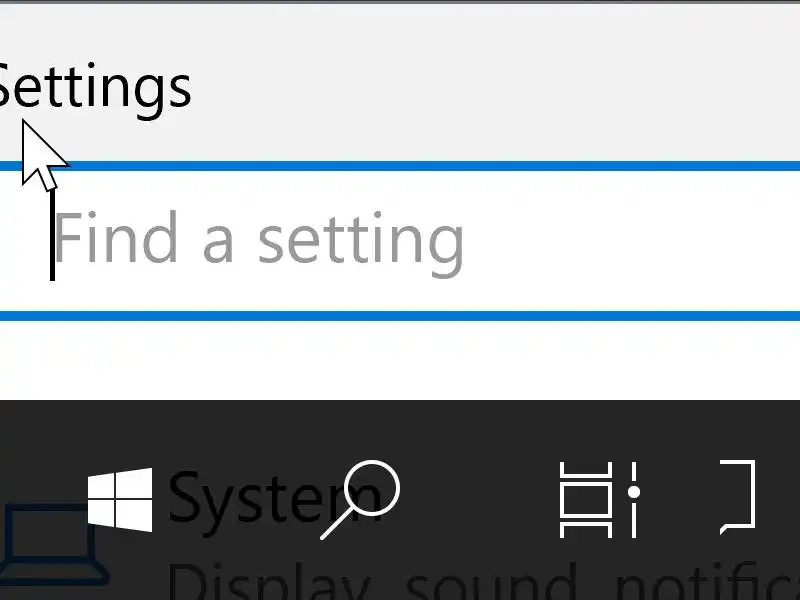Screen dimensions: 800x600
Task: Click white area below the search box
Action: click(x=400, y=360)
